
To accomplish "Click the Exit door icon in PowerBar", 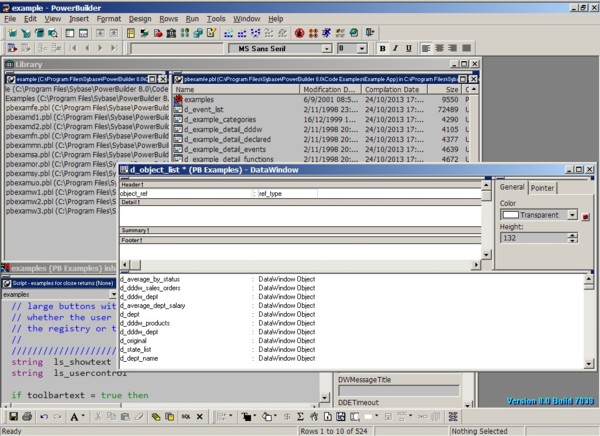I will click(x=369, y=33).
